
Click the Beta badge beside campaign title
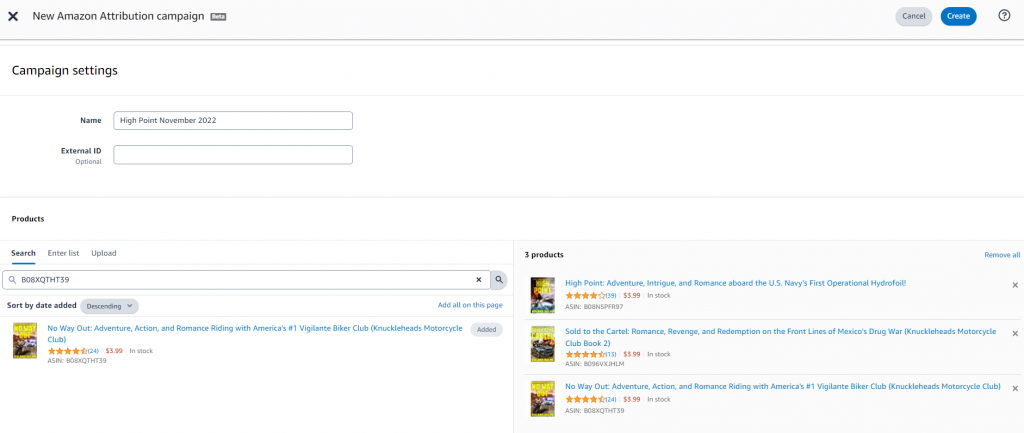tap(218, 17)
